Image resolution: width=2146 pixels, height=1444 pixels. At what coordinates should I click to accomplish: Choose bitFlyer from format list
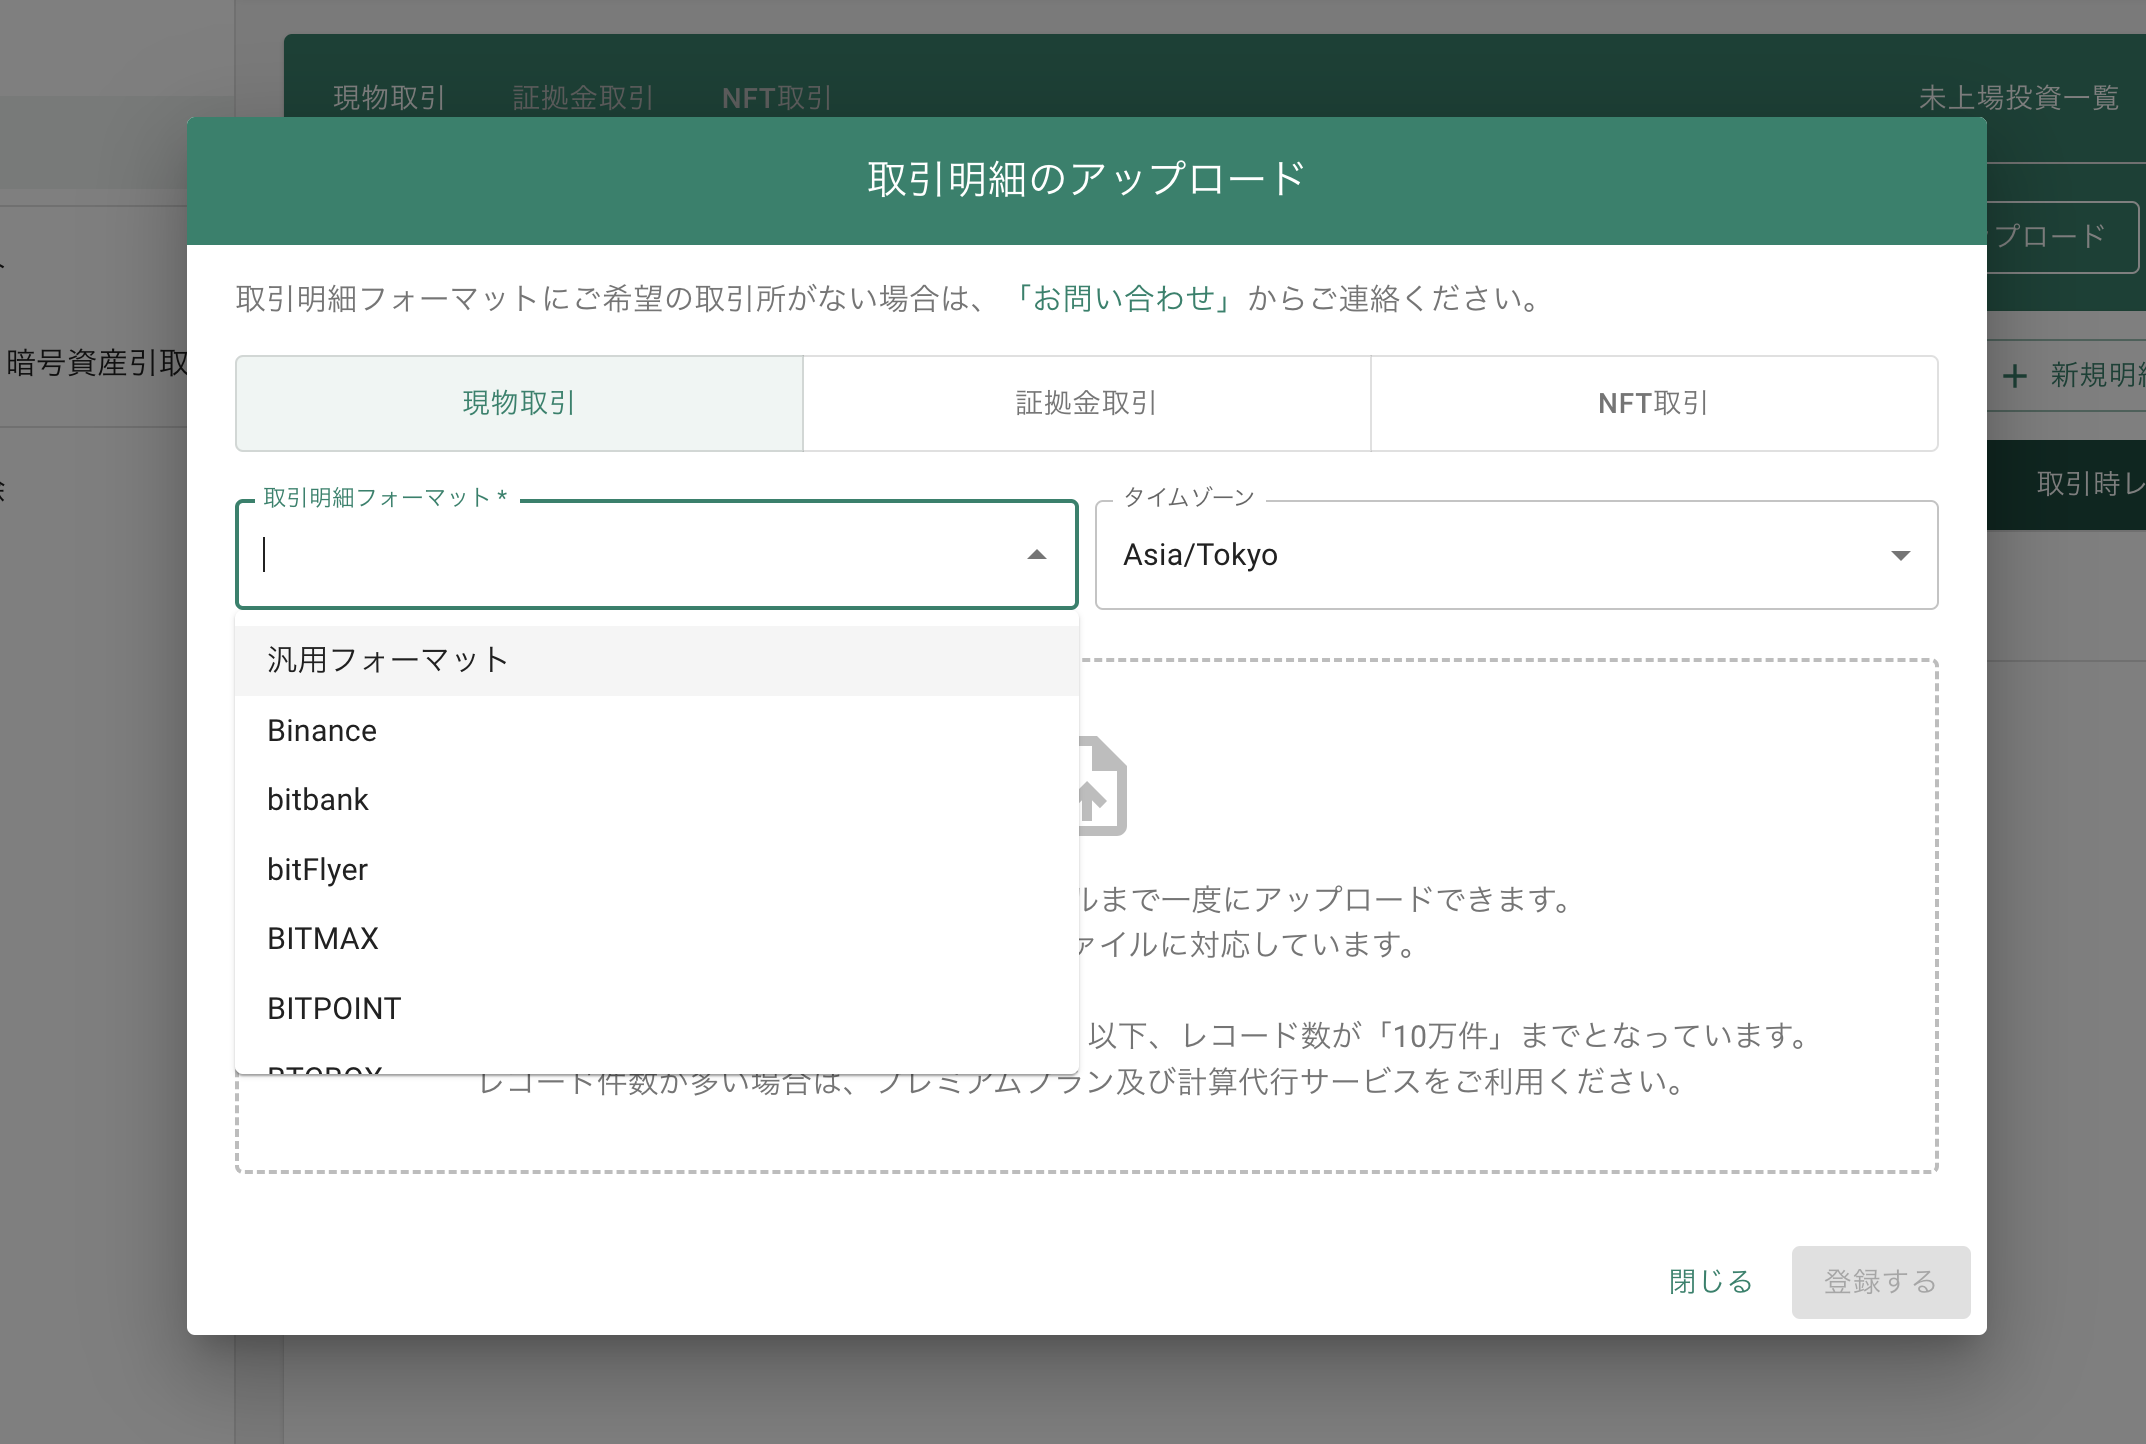[657, 869]
